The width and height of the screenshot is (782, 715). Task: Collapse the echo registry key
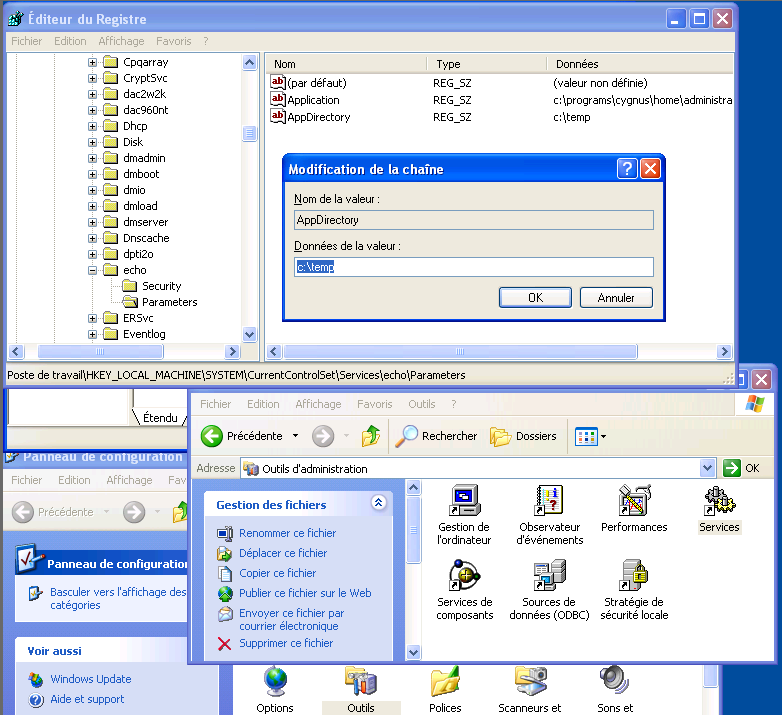tap(92, 270)
